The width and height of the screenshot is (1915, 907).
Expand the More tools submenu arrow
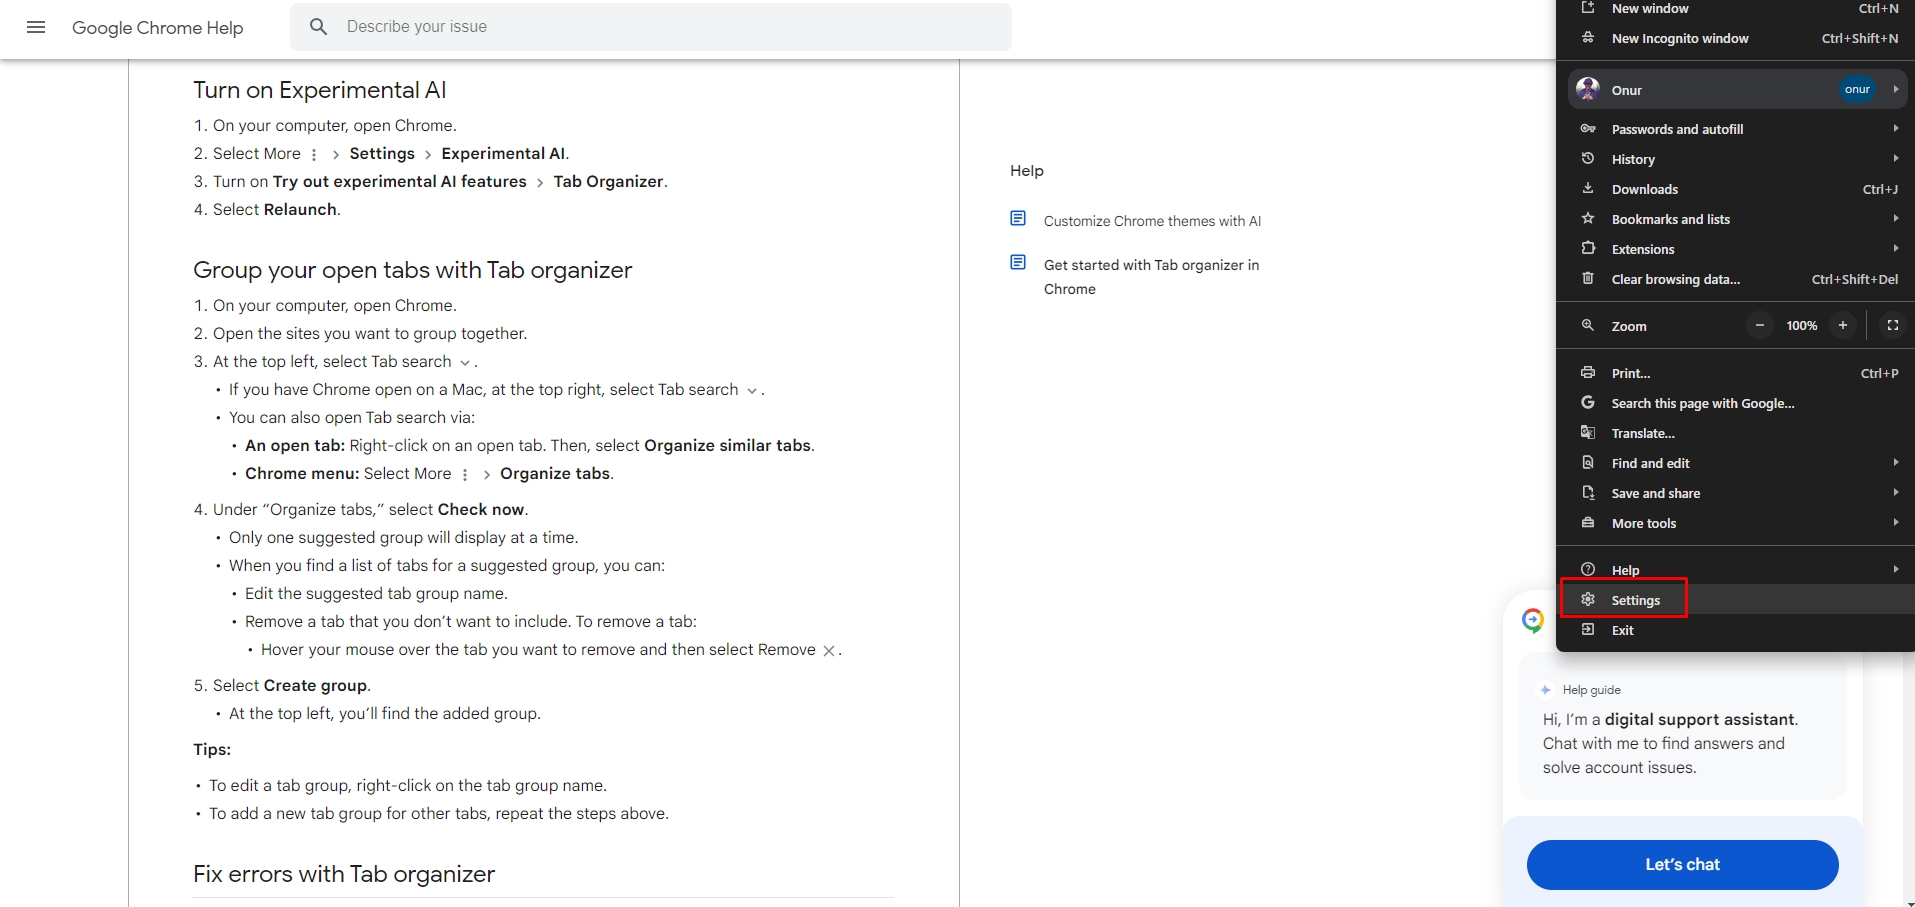coord(1896,522)
